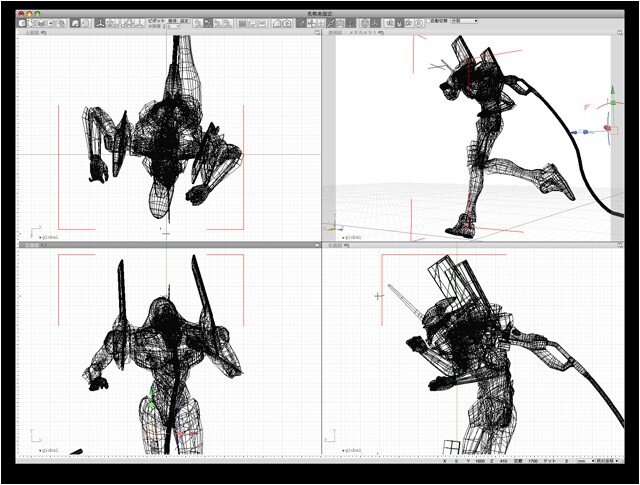
Task: Open the global dropdown in the front view
Action: pos(49,450)
